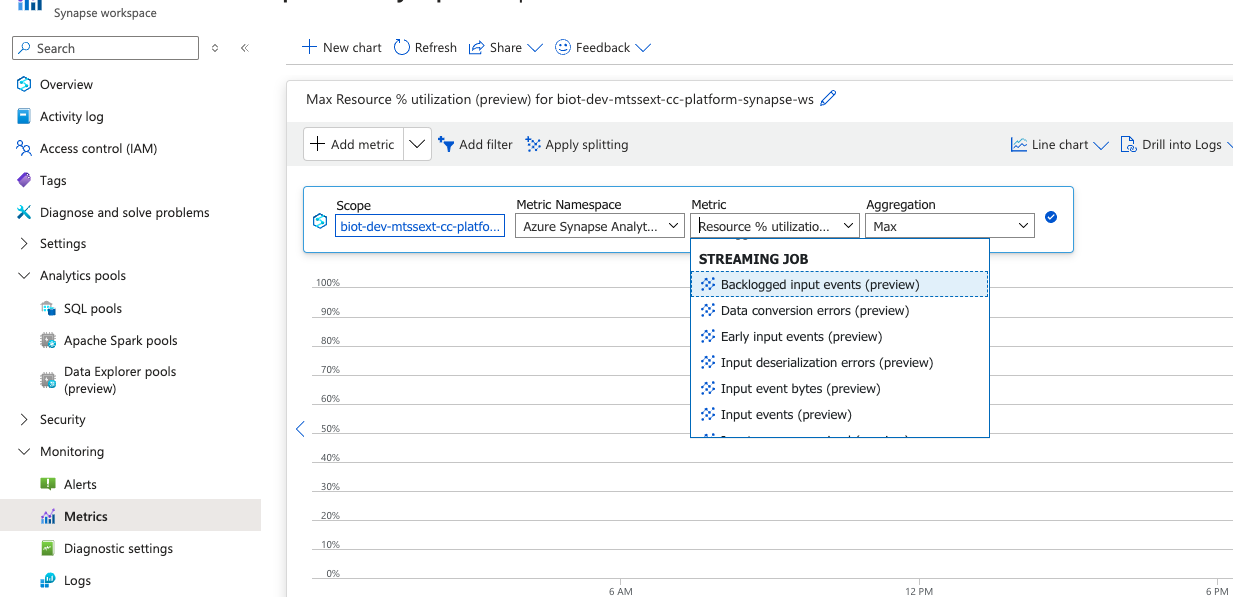Click the Refresh icon in toolbar
The image size is (1233, 597).
[402, 47]
